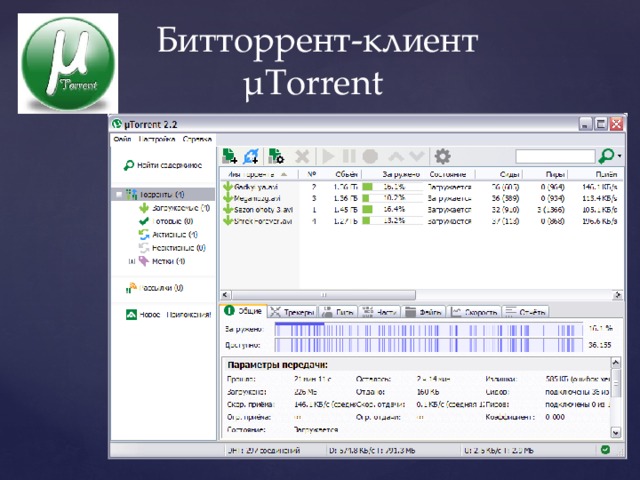The height and width of the screenshot is (480, 640).
Task: Switch to the Файлы tab
Action: pos(424,312)
